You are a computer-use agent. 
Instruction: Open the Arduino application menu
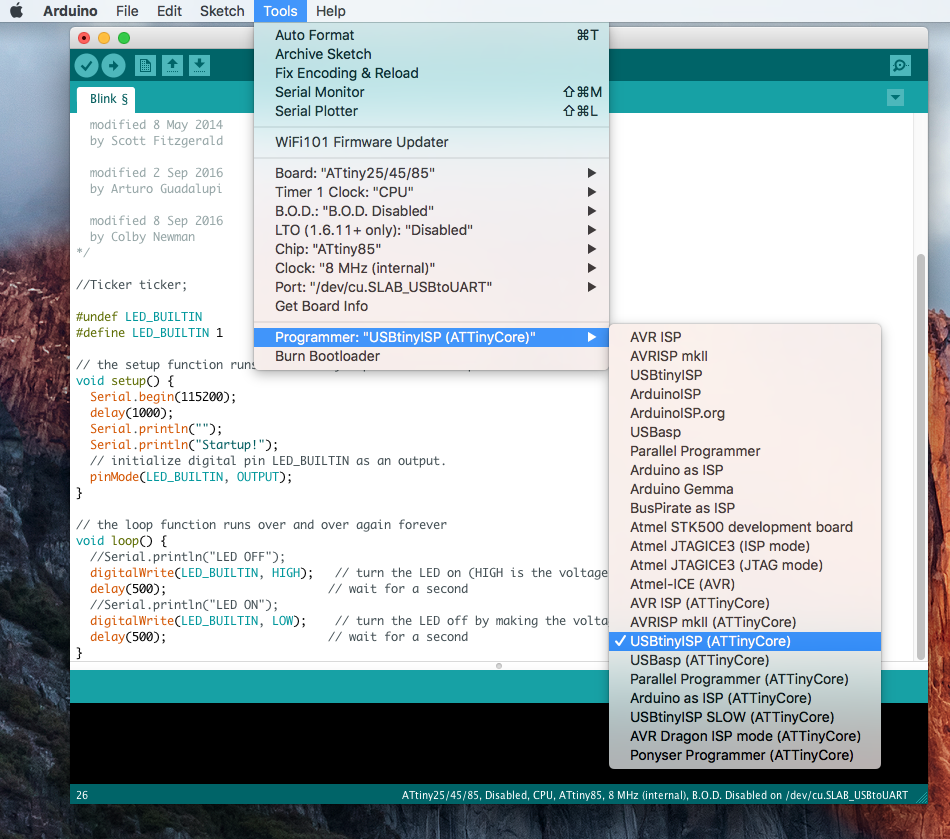[70, 11]
